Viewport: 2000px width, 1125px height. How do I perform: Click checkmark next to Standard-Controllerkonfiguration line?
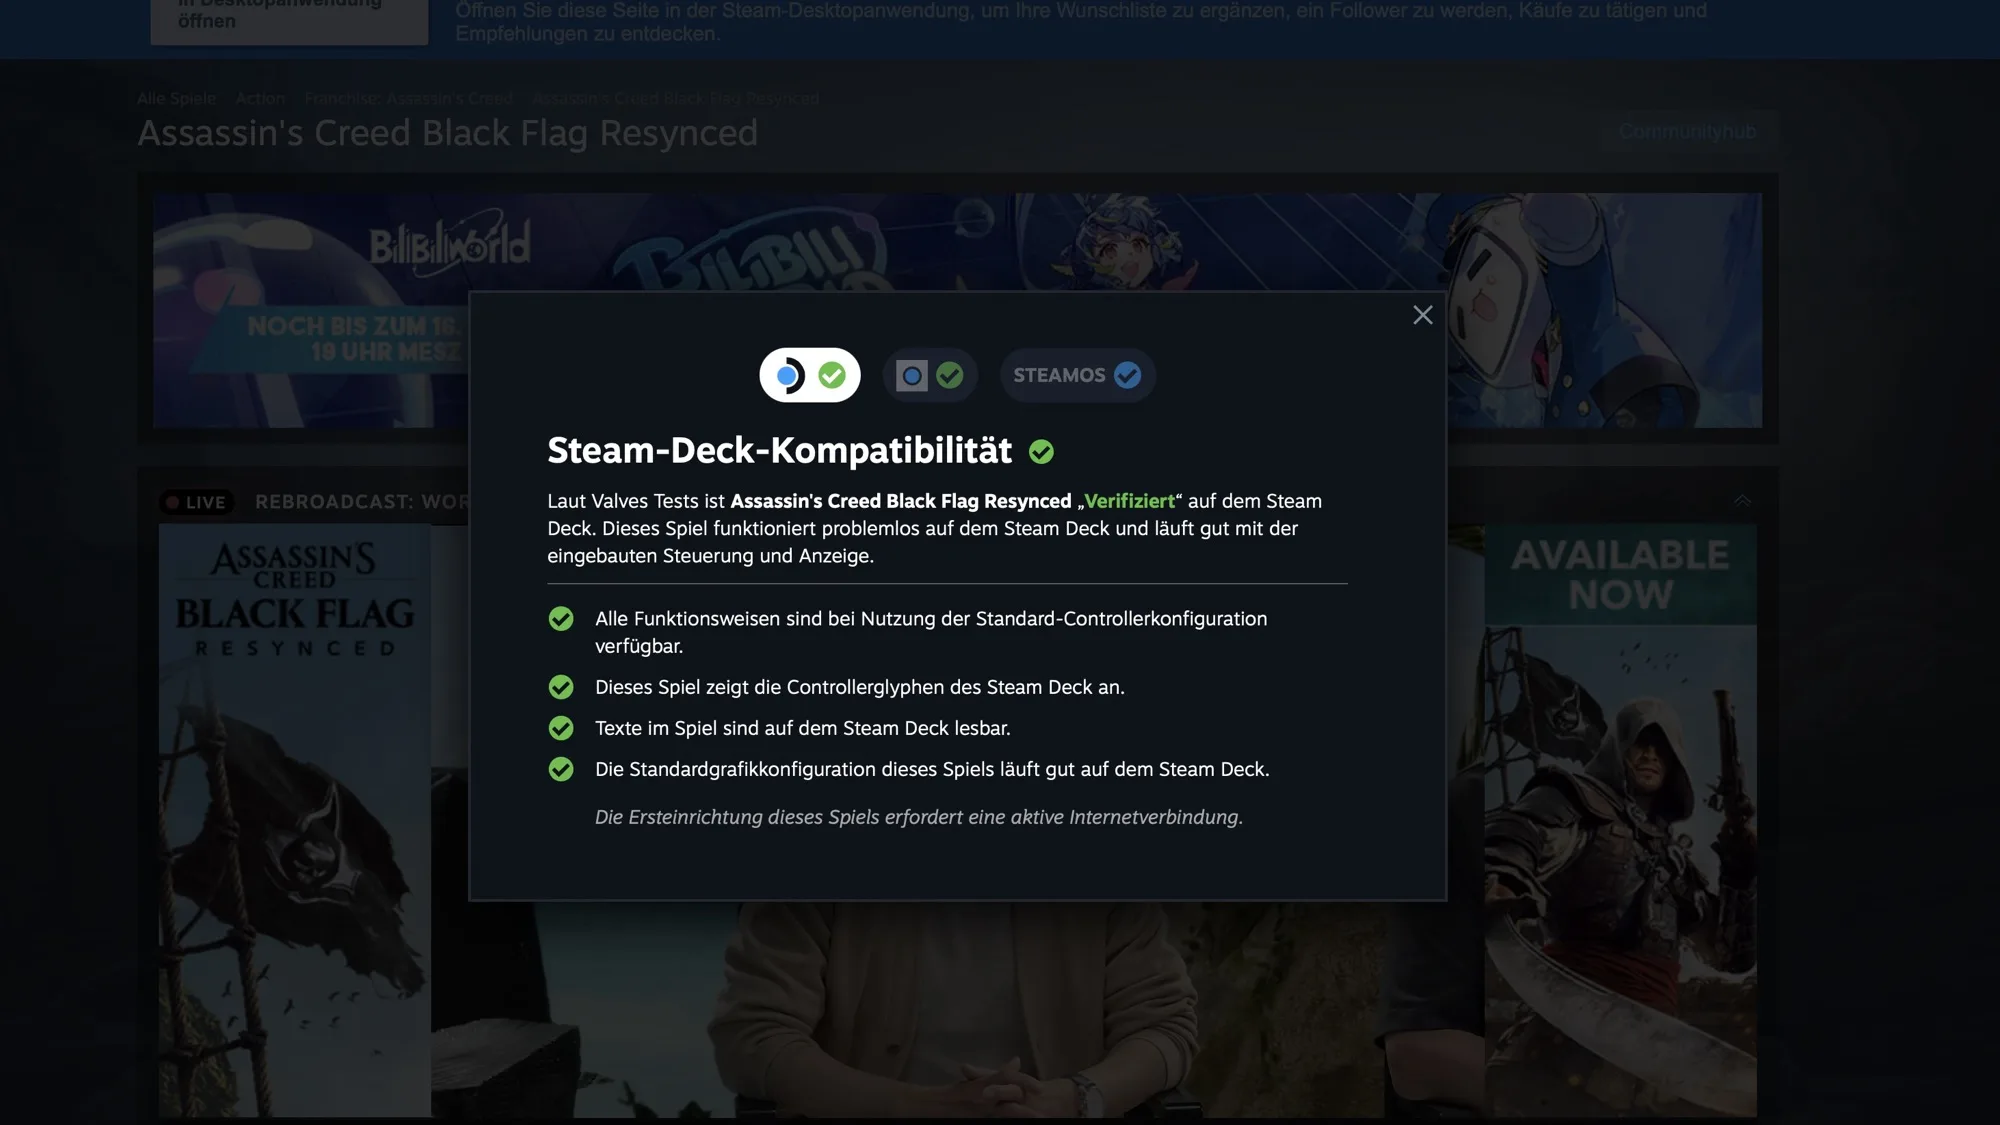[561, 619]
